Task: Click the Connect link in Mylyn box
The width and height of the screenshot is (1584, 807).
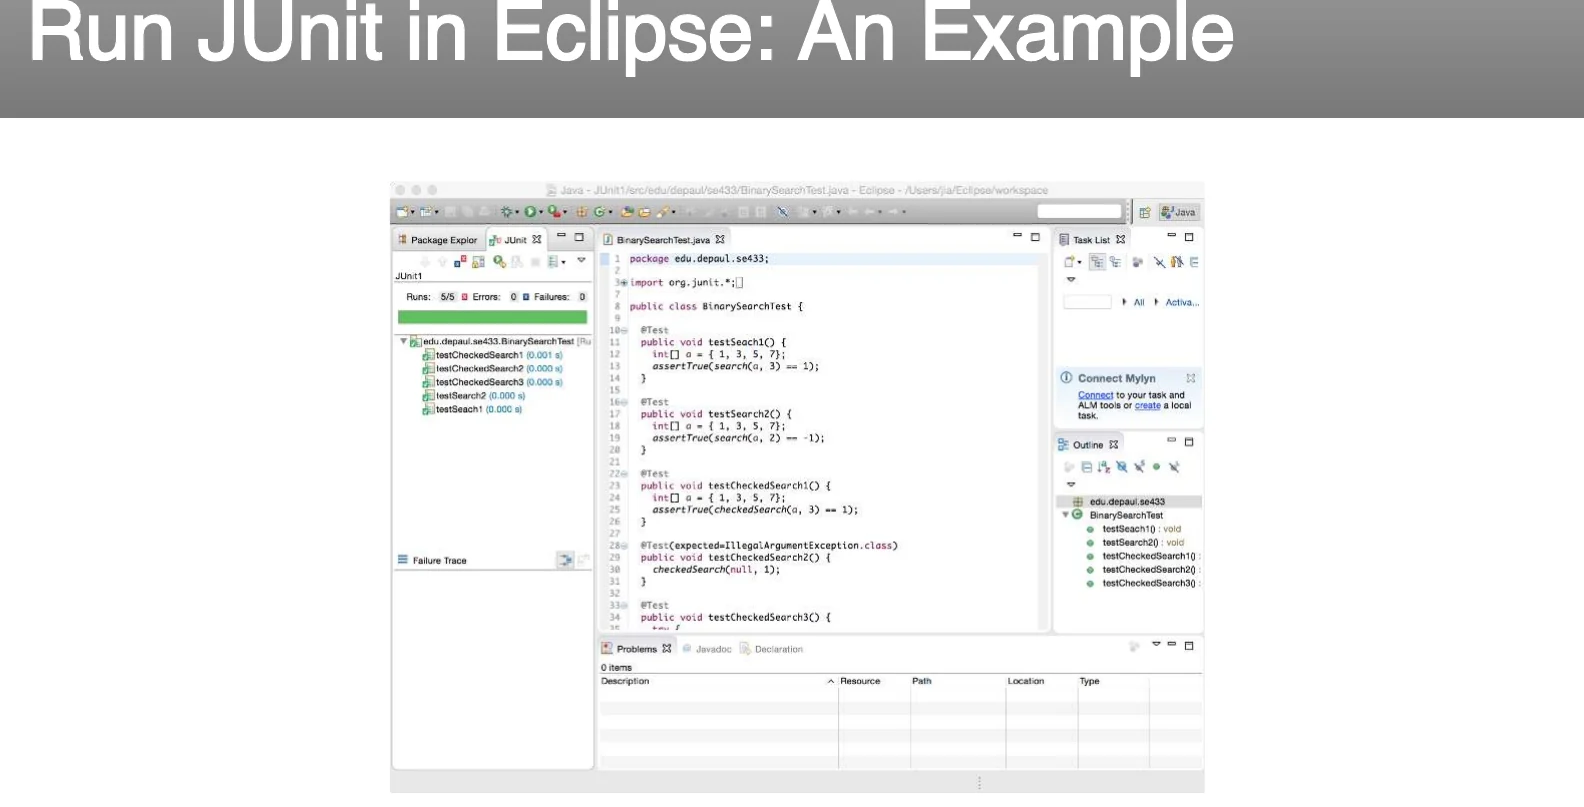Action: point(1095,395)
